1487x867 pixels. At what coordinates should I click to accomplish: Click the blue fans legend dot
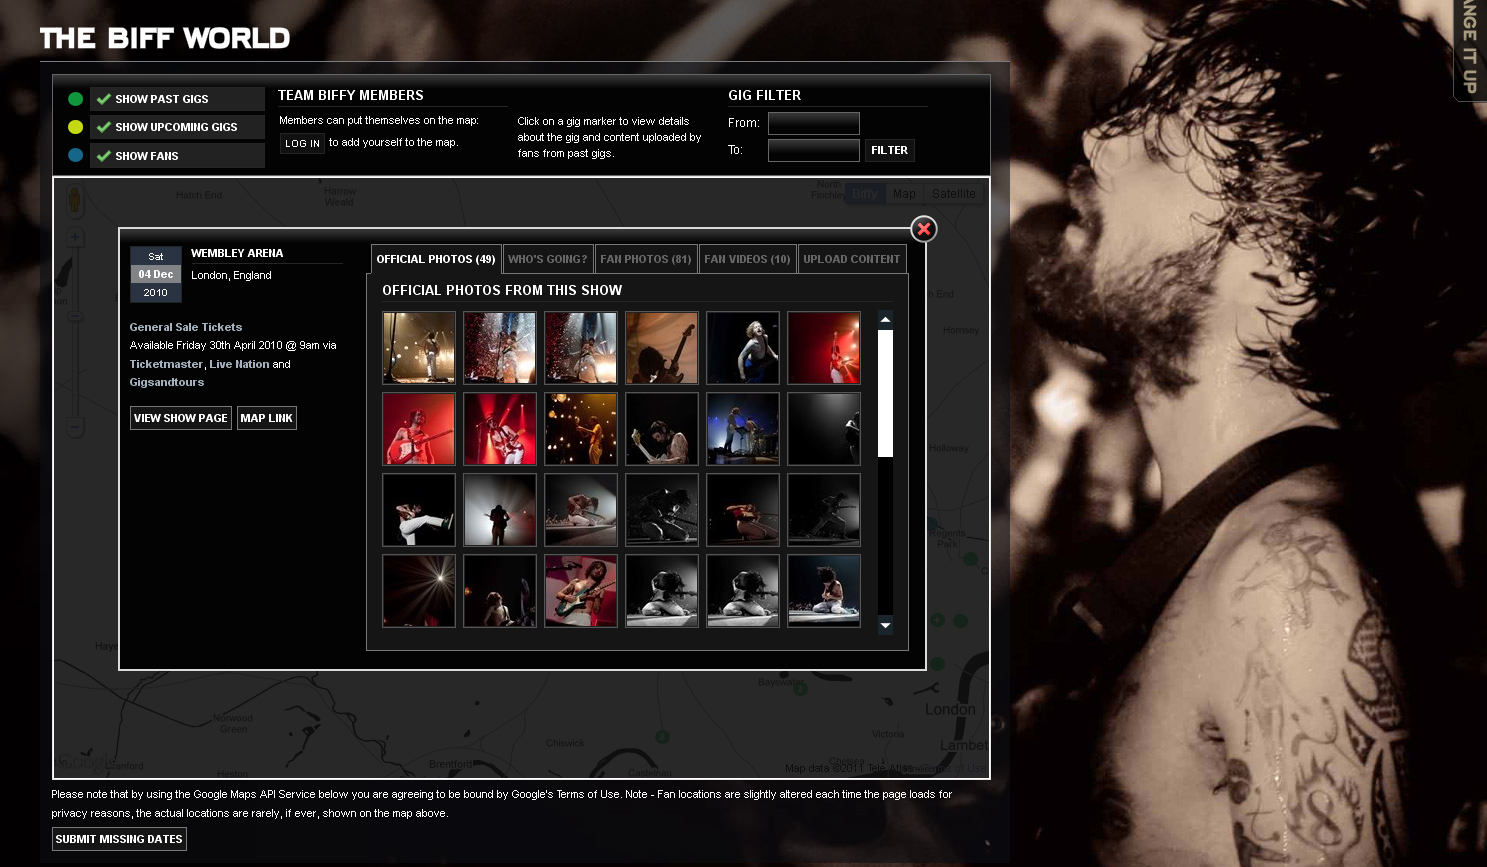[75, 155]
